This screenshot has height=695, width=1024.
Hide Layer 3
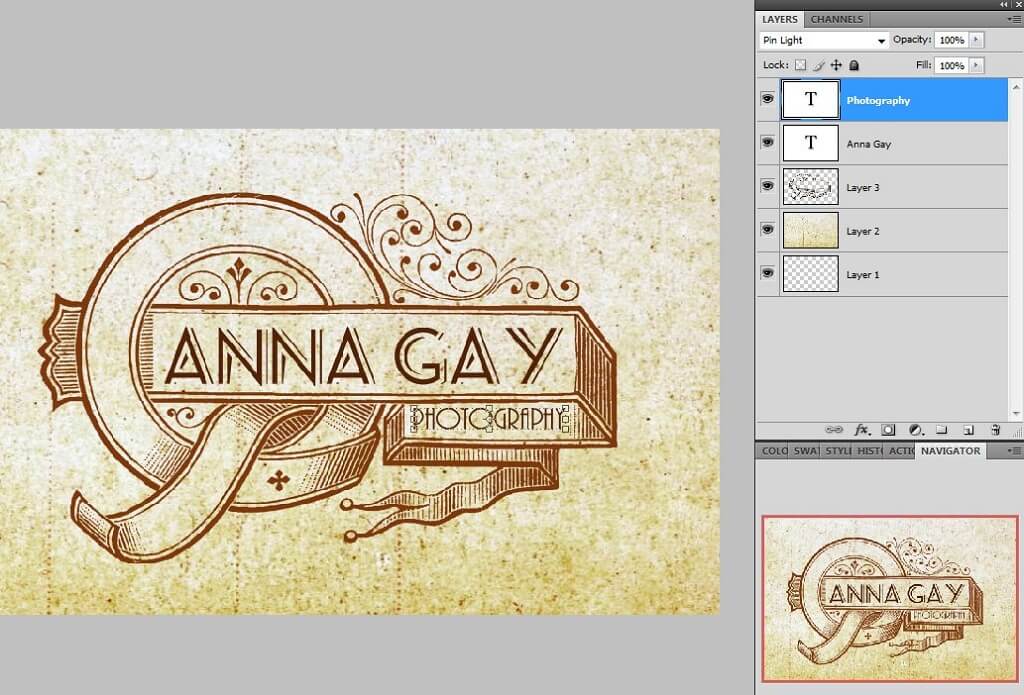coord(768,187)
